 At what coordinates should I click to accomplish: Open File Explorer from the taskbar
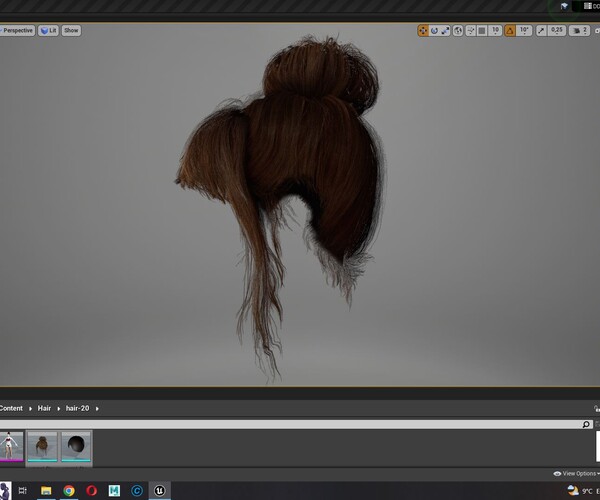click(x=46, y=490)
